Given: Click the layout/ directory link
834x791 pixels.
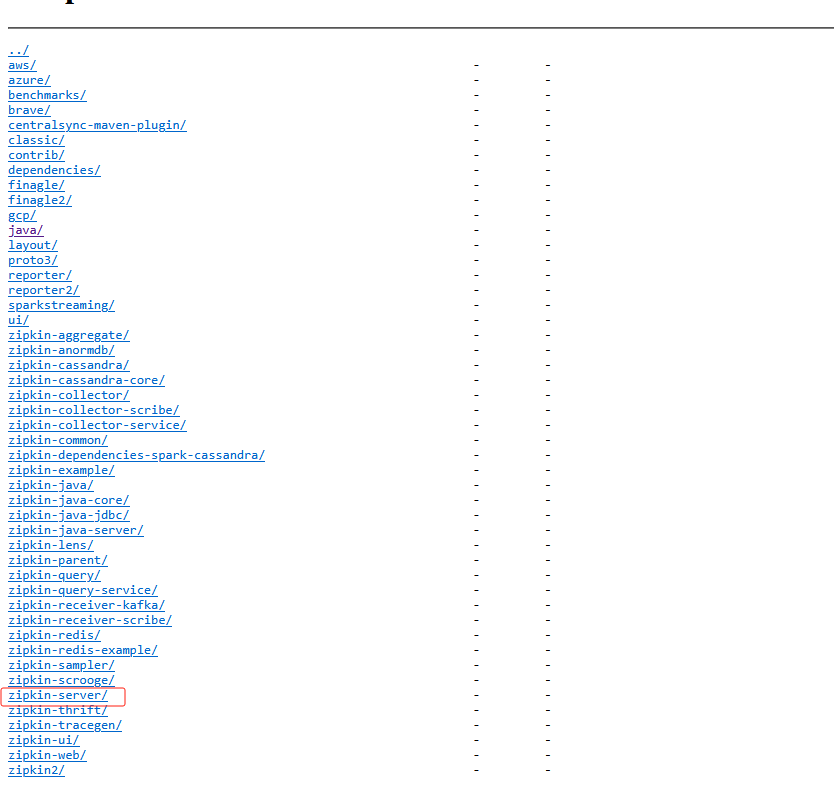Looking at the screenshot, I should pyautogui.click(x=33, y=245).
